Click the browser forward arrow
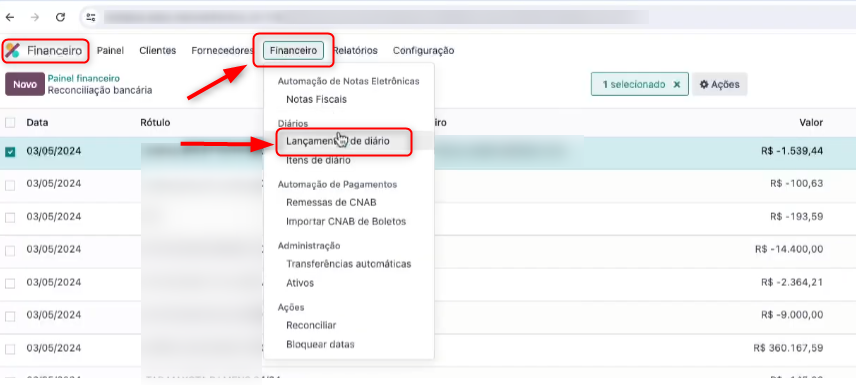This screenshot has width=856, height=390. coord(35,17)
